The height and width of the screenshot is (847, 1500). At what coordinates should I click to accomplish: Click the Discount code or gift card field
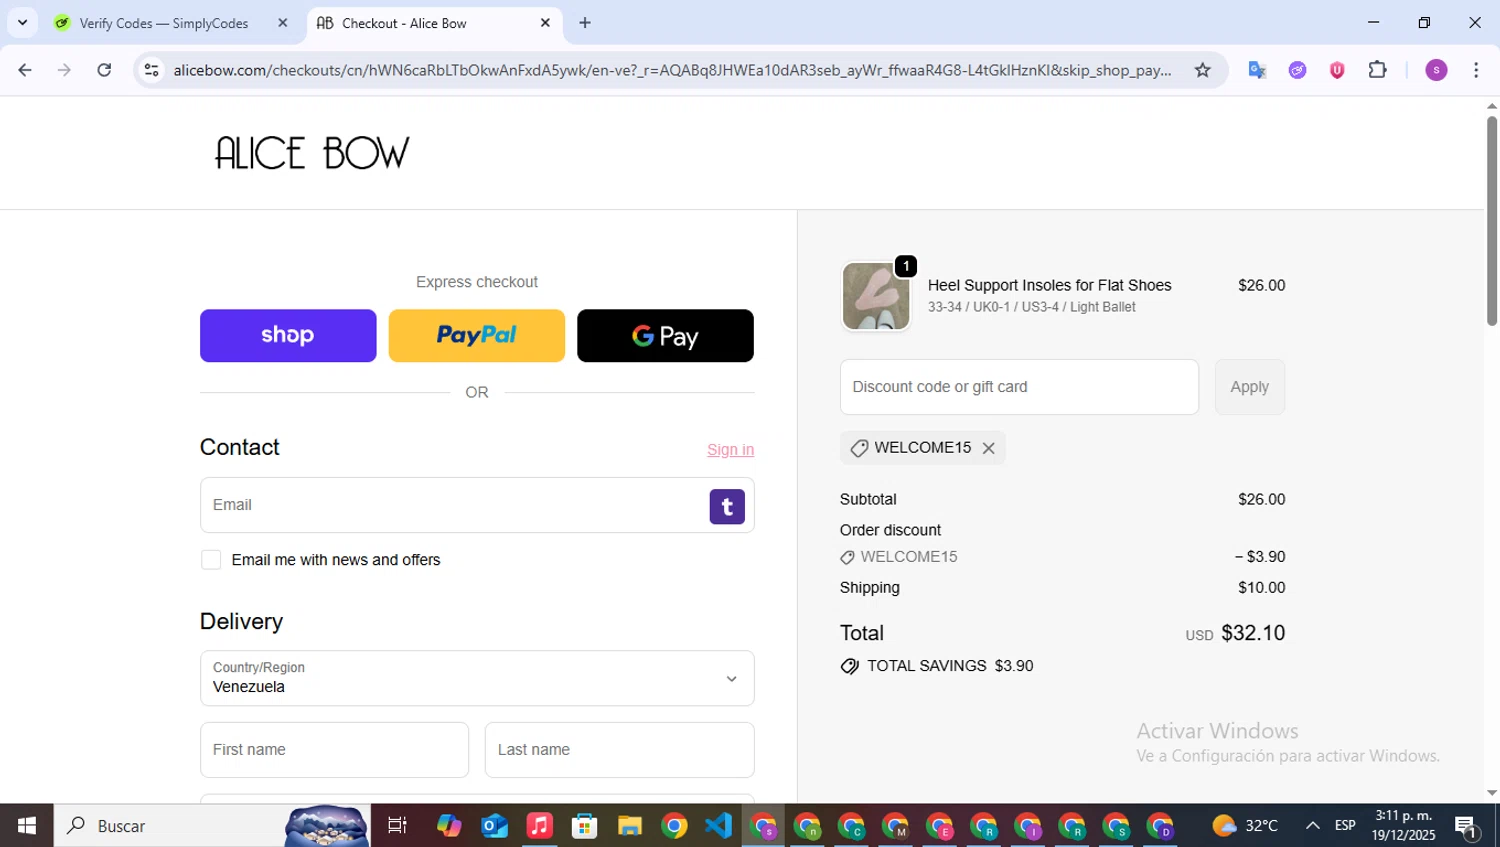click(1019, 387)
